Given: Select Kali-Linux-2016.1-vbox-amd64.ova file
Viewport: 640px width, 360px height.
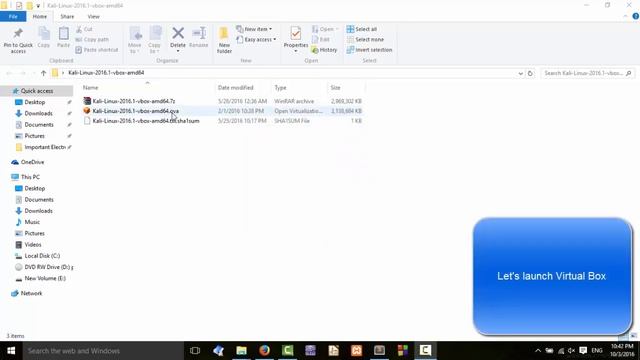Looking at the screenshot, I should point(135,111).
